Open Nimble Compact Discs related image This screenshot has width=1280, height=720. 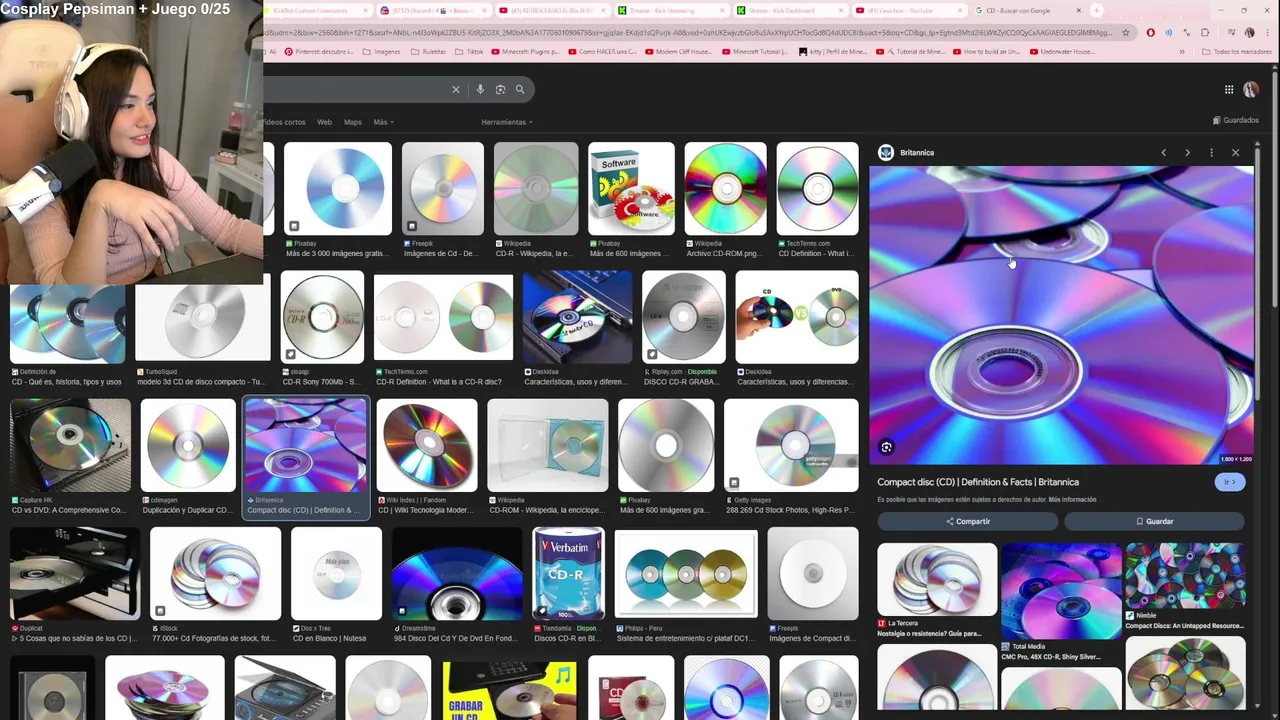click(x=1185, y=576)
